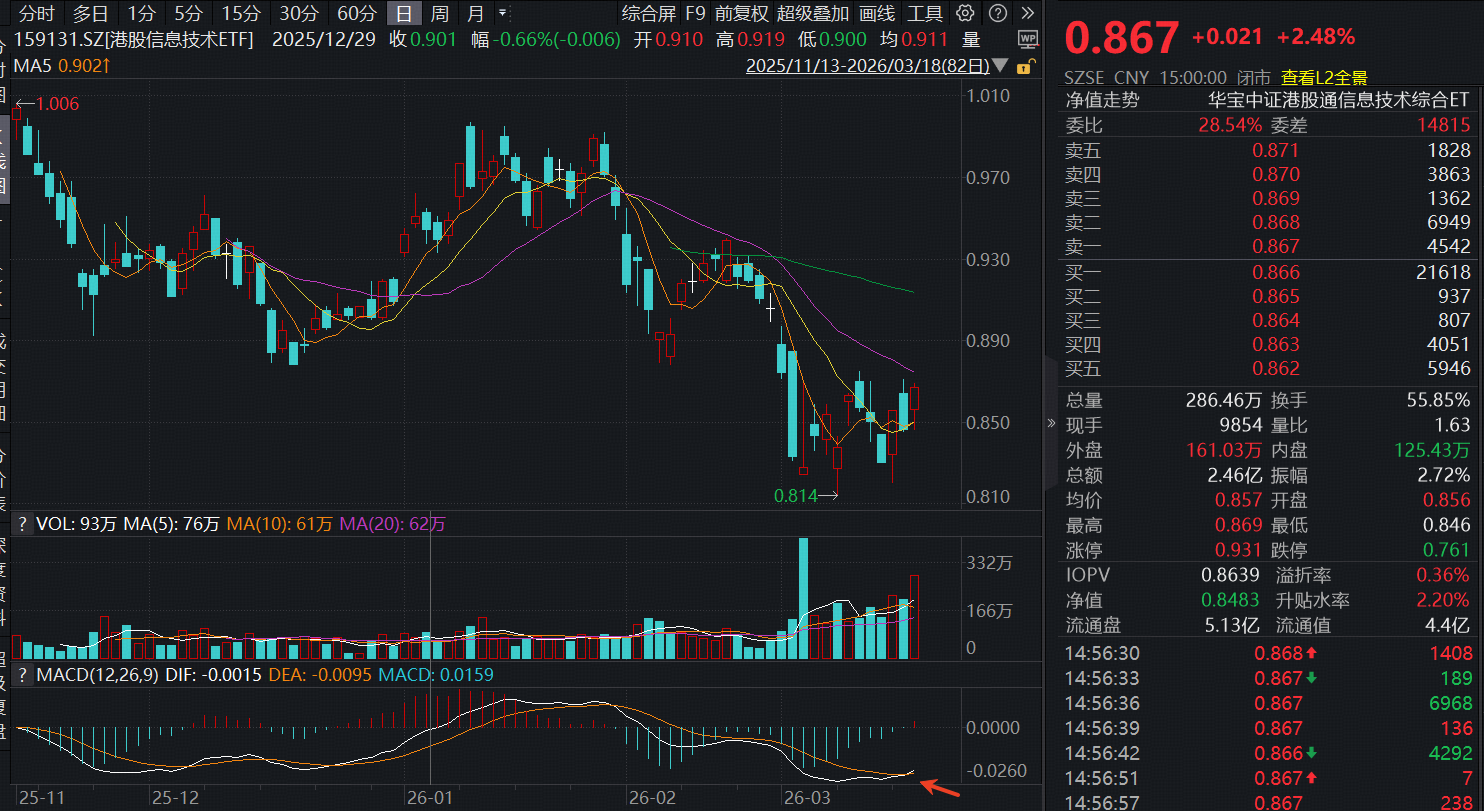The width and height of the screenshot is (1484, 811).
Task: Open the settings gear icon
Action: [964, 14]
